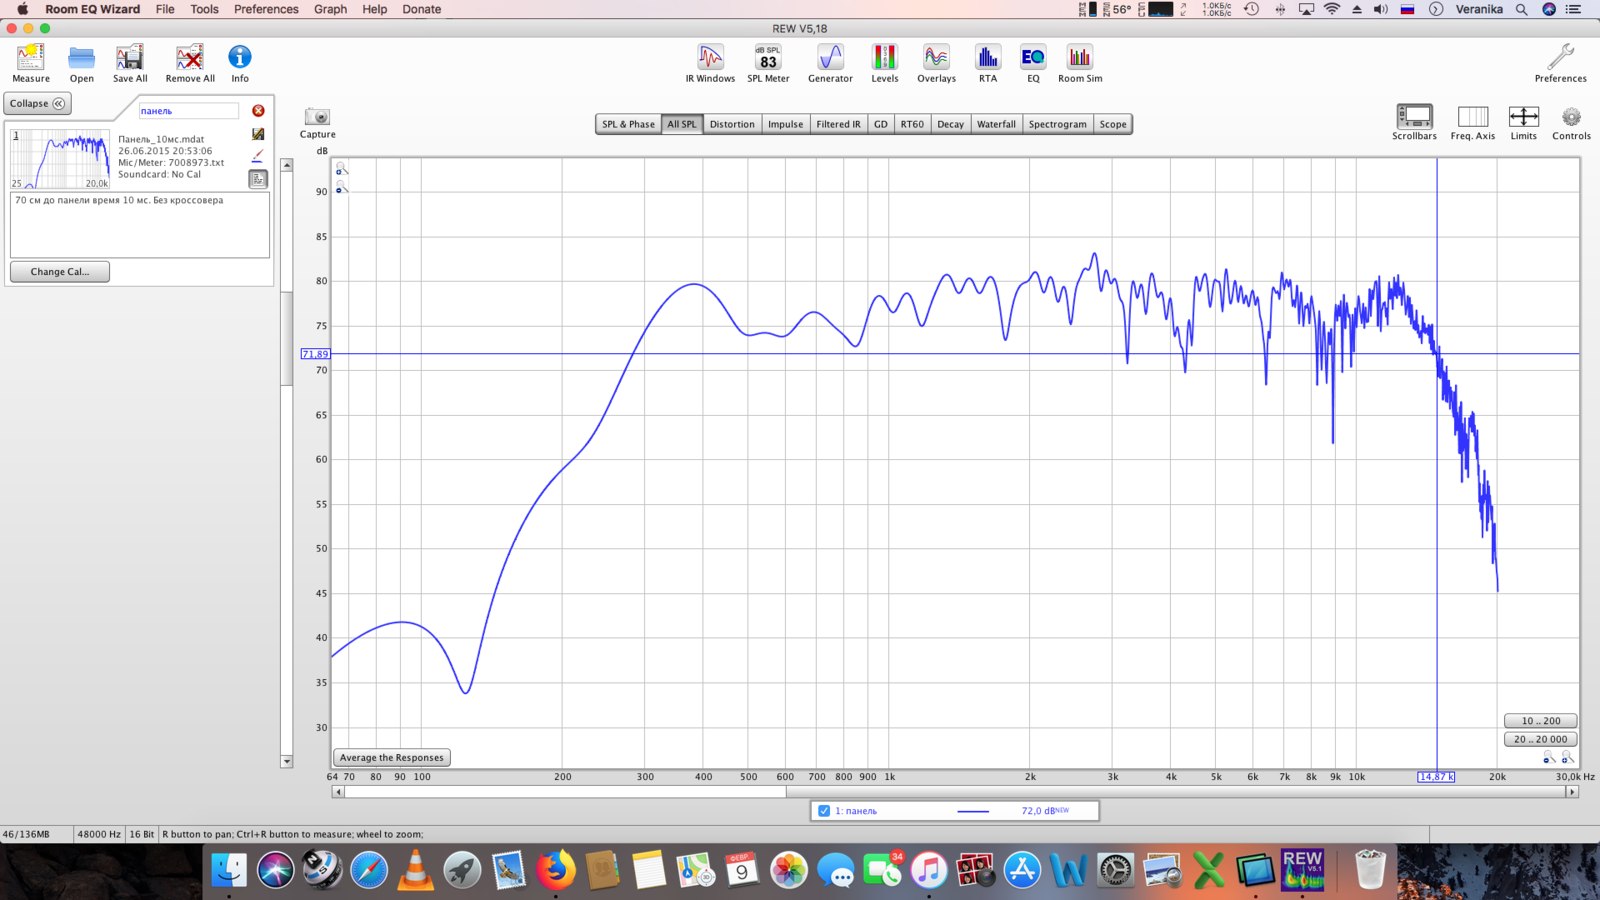The height and width of the screenshot is (900, 1600).
Task: Uncheck the 1: панель trace checkbox
Action: [x=824, y=811]
